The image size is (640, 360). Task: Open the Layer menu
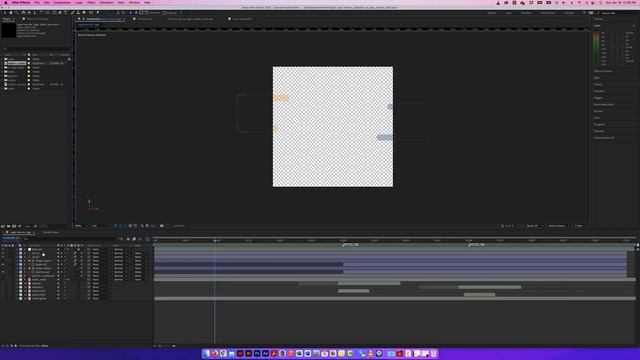79,2
